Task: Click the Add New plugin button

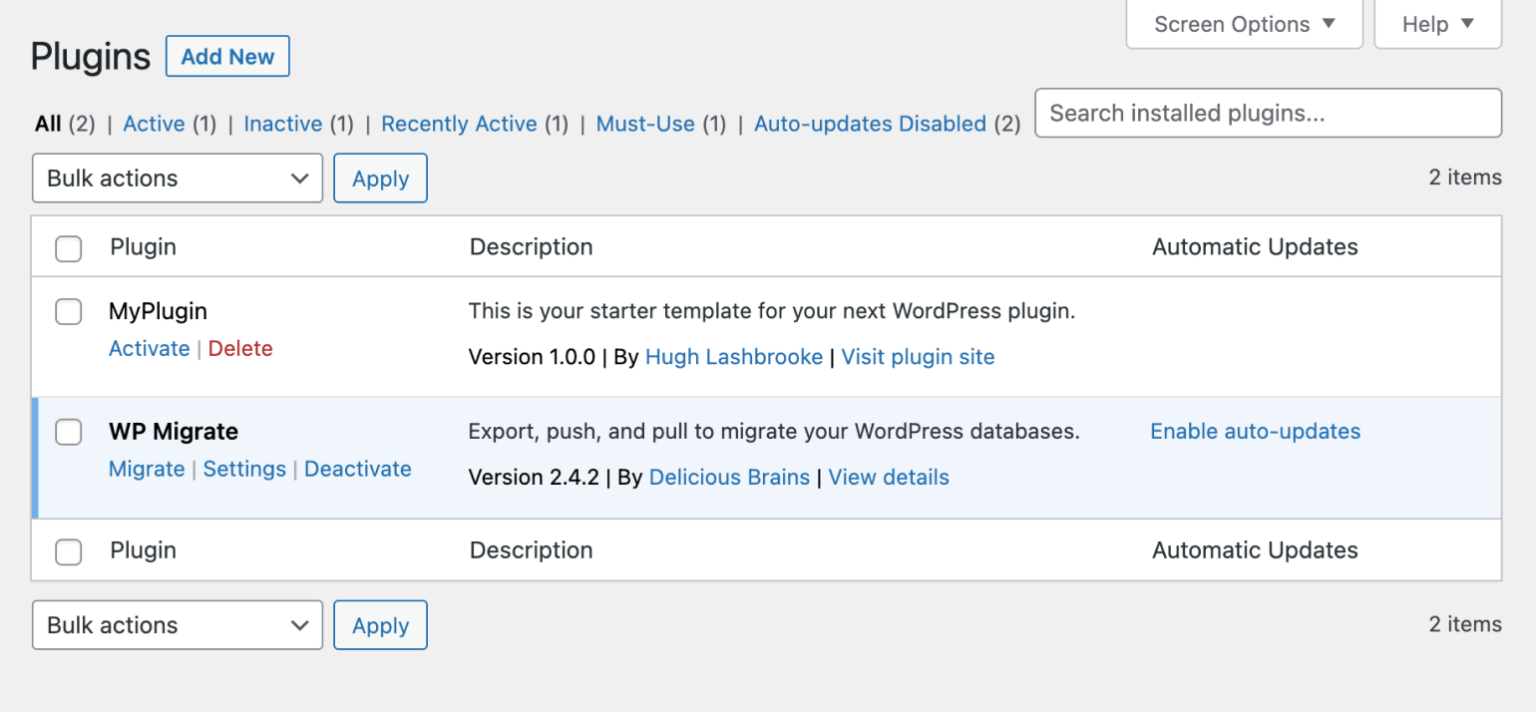Action: click(x=227, y=56)
